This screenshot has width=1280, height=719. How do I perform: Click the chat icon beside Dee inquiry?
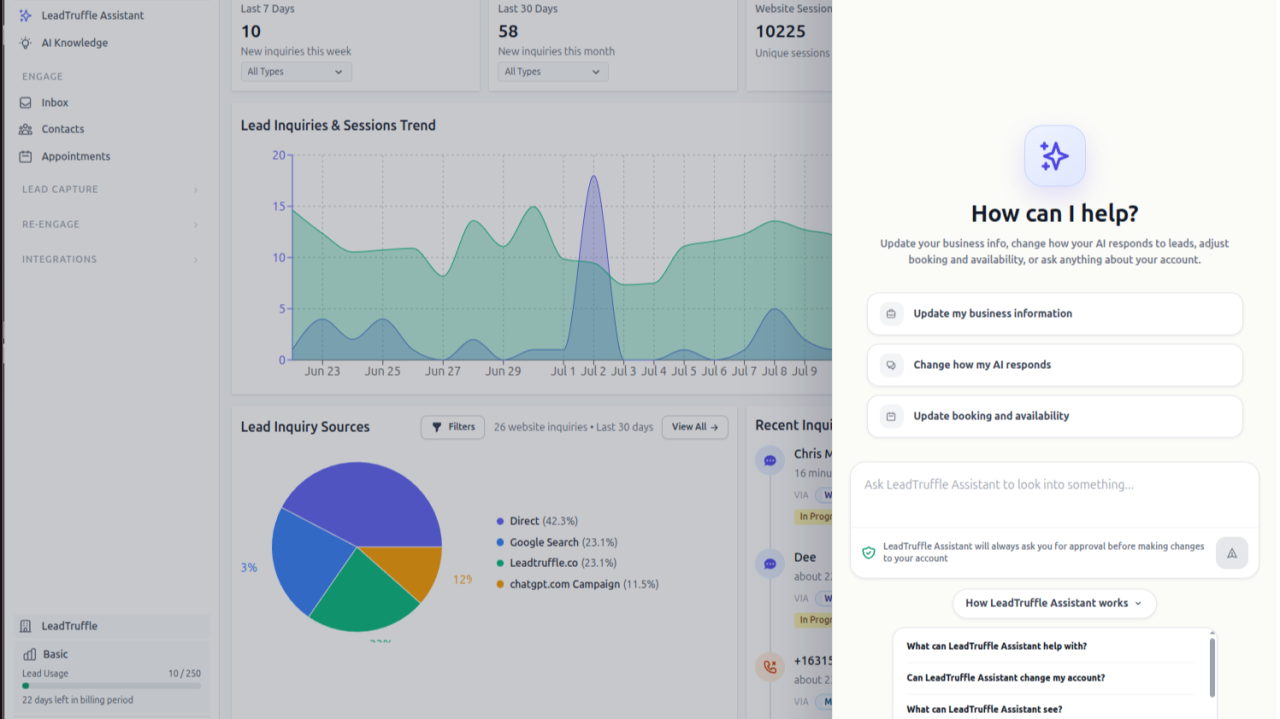(x=770, y=564)
